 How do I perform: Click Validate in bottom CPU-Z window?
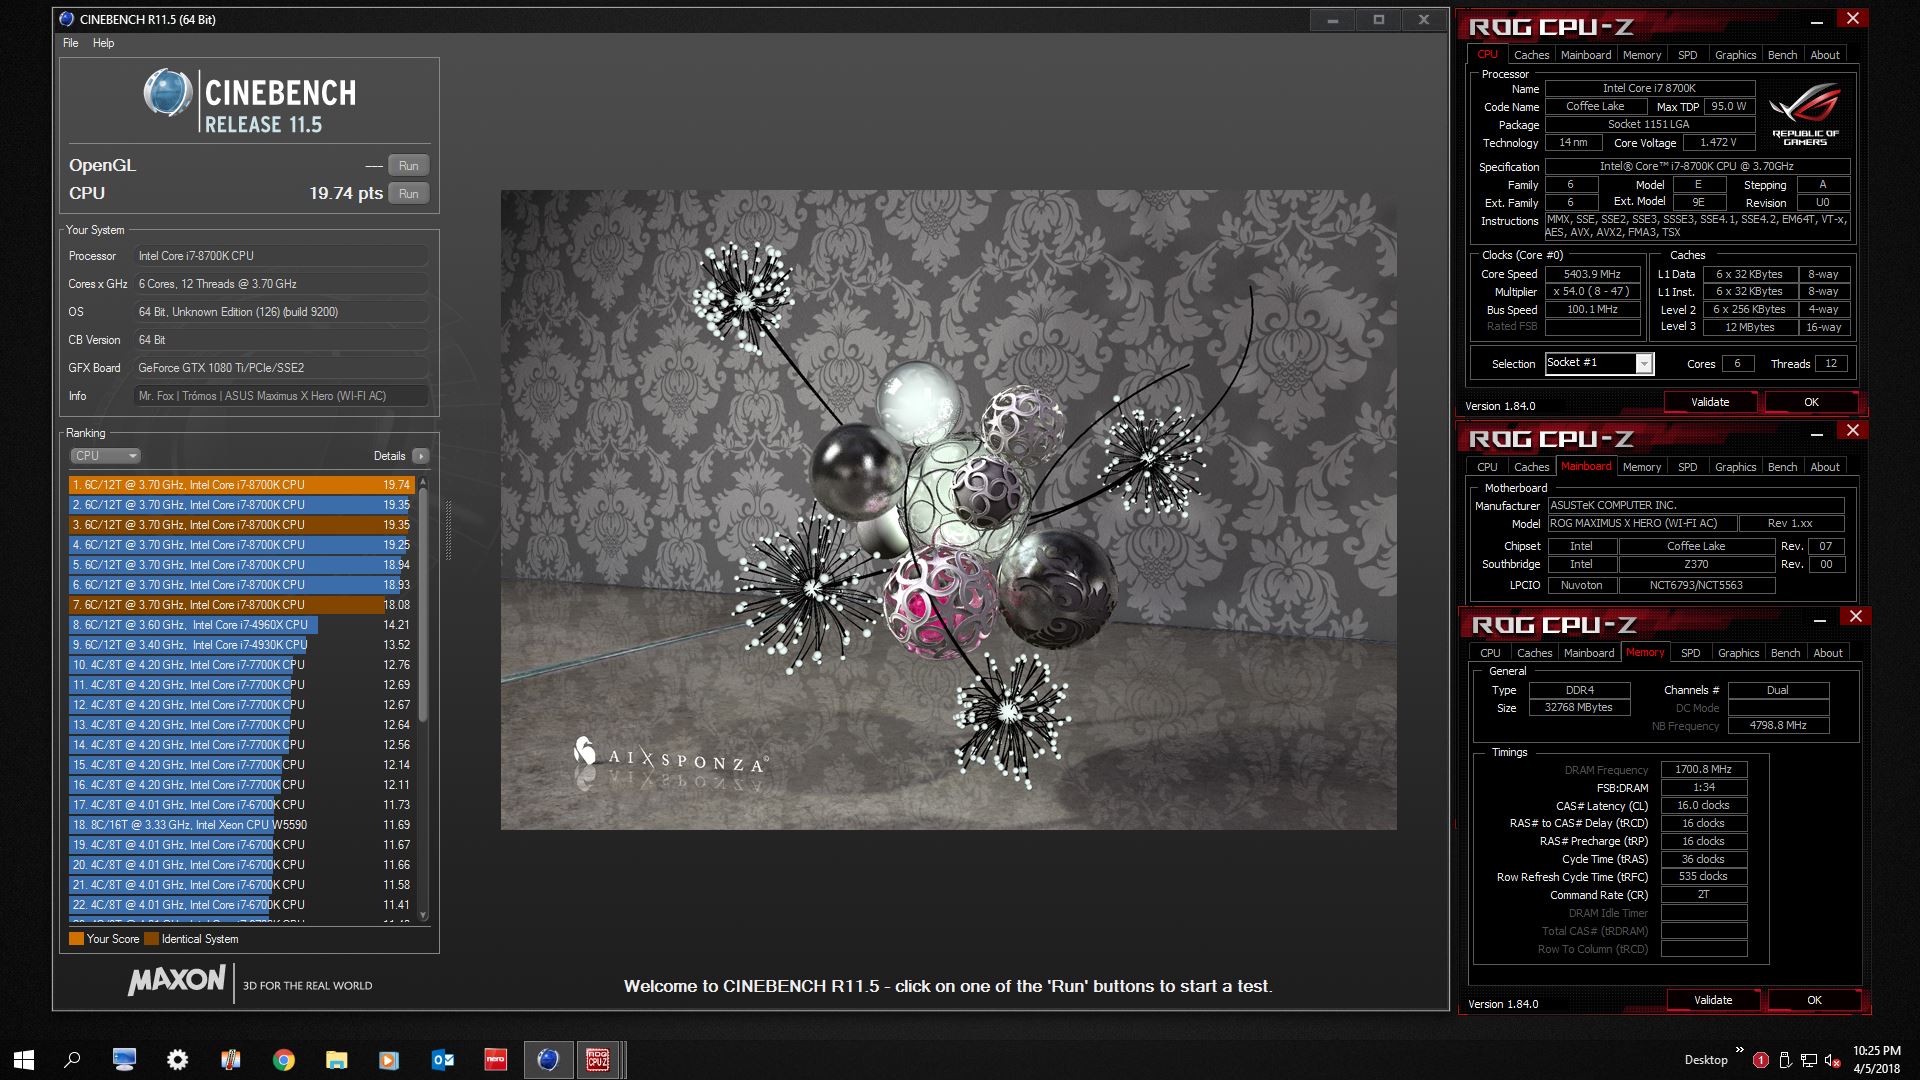pyautogui.click(x=1713, y=1000)
